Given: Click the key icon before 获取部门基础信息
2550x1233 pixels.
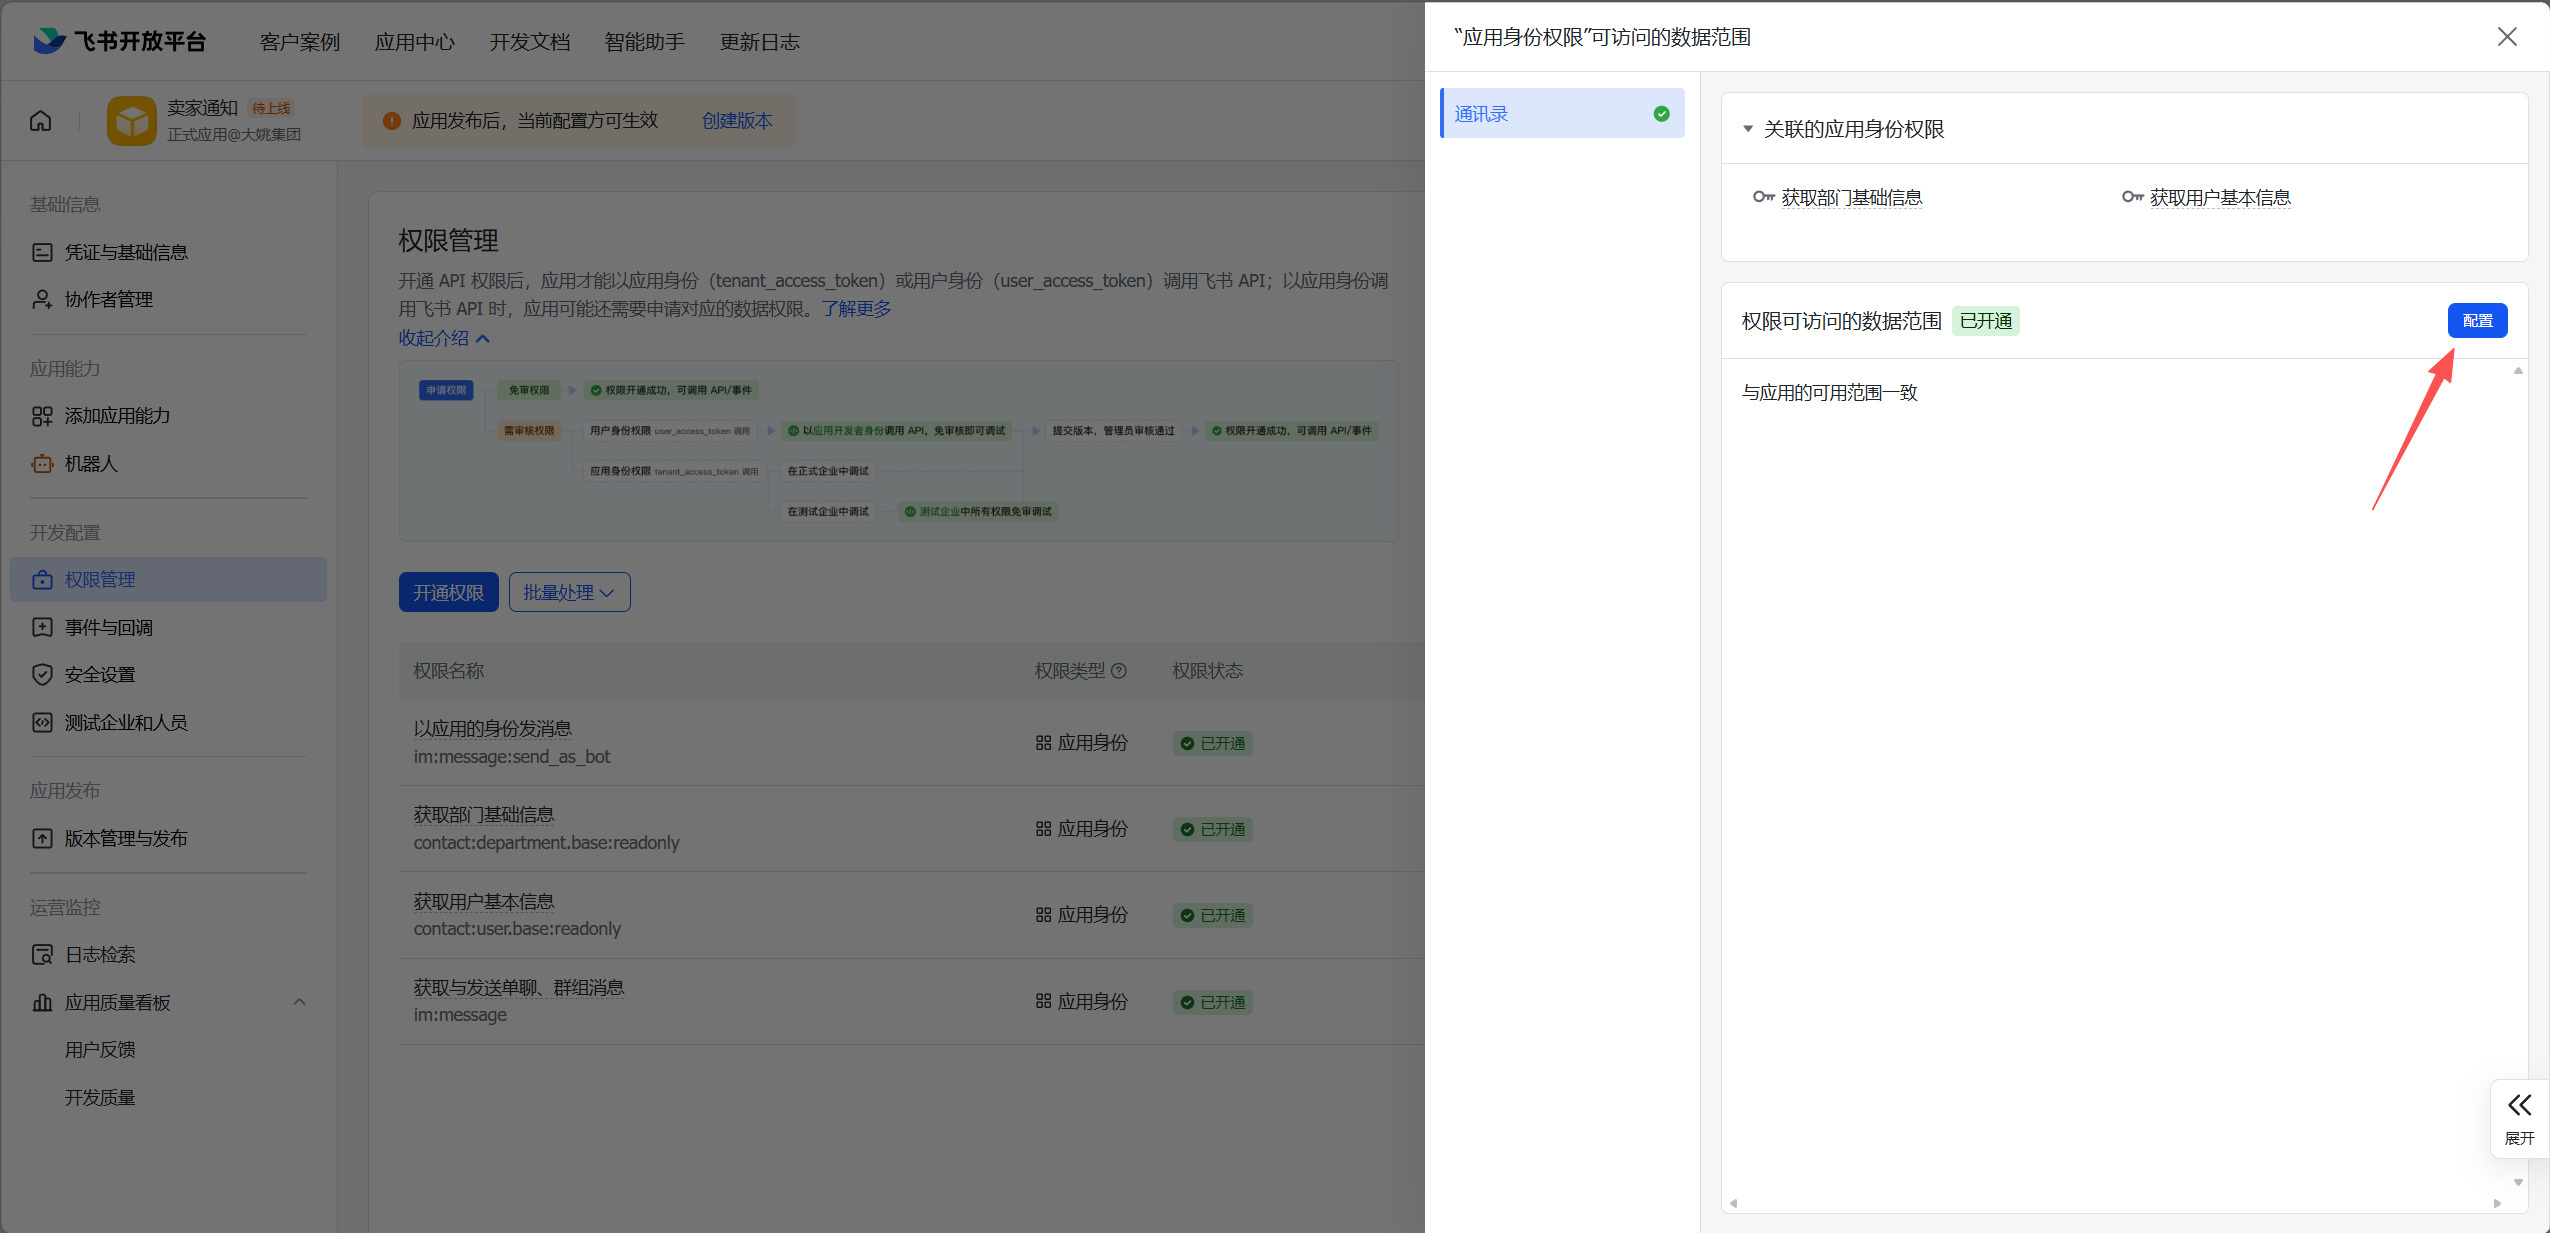Looking at the screenshot, I should click(1763, 197).
